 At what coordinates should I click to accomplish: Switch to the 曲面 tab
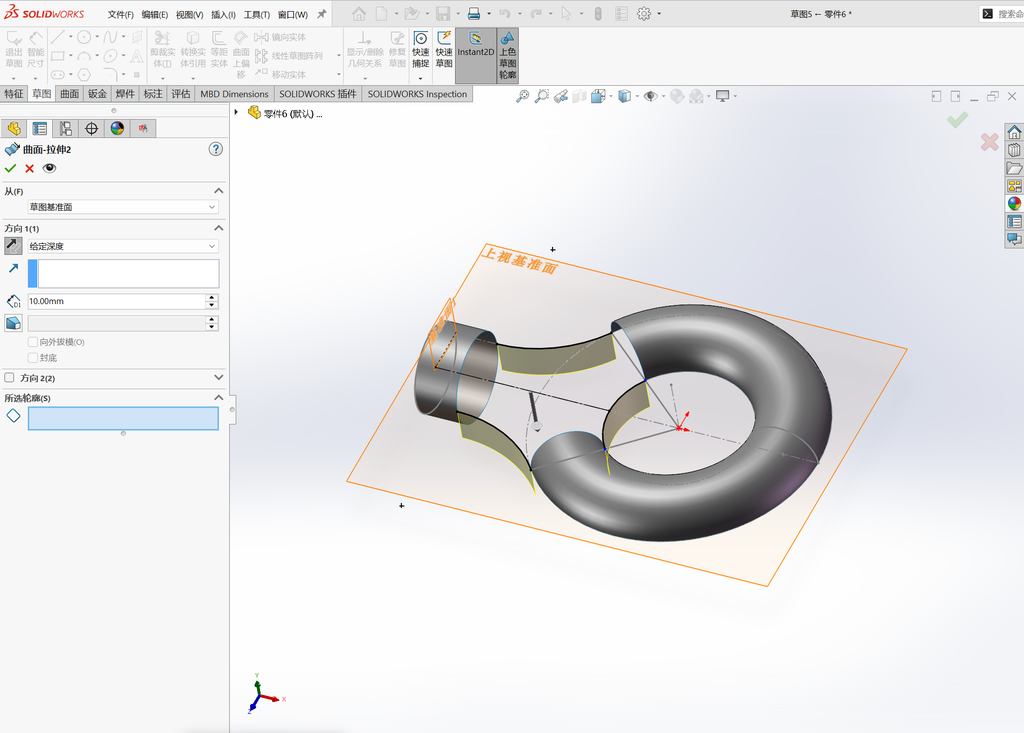coord(69,93)
